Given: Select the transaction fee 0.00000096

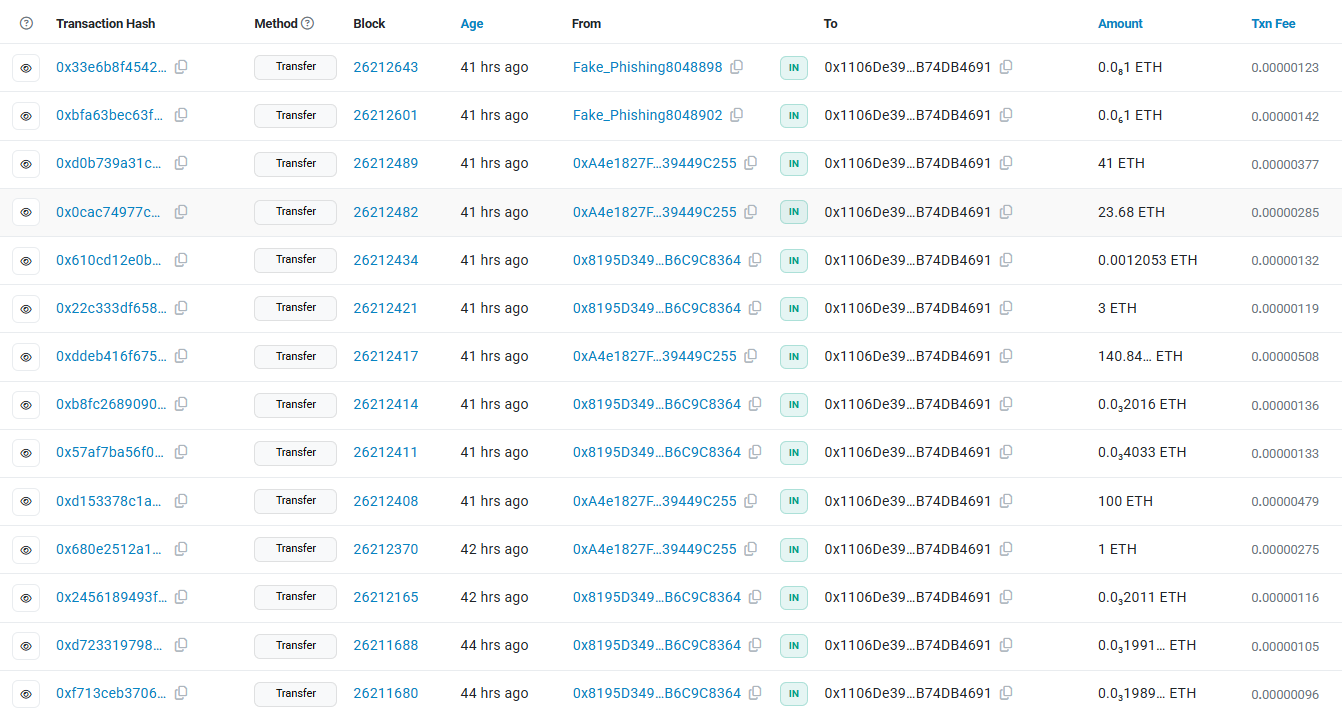Looking at the screenshot, I should click(x=1285, y=694).
